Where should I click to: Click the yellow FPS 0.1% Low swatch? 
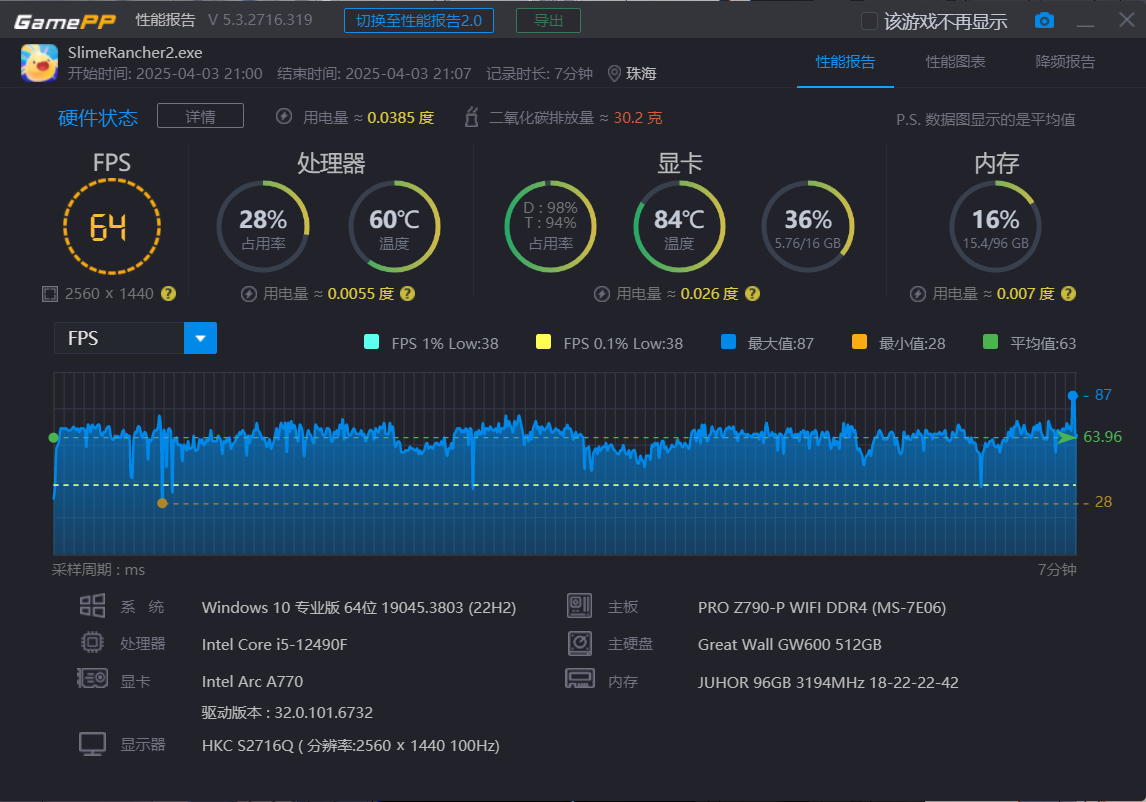543,341
